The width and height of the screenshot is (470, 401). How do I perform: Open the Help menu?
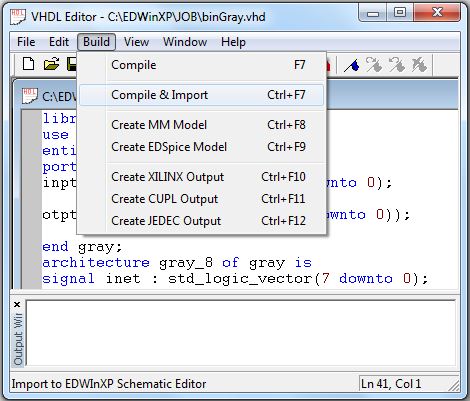click(x=233, y=42)
